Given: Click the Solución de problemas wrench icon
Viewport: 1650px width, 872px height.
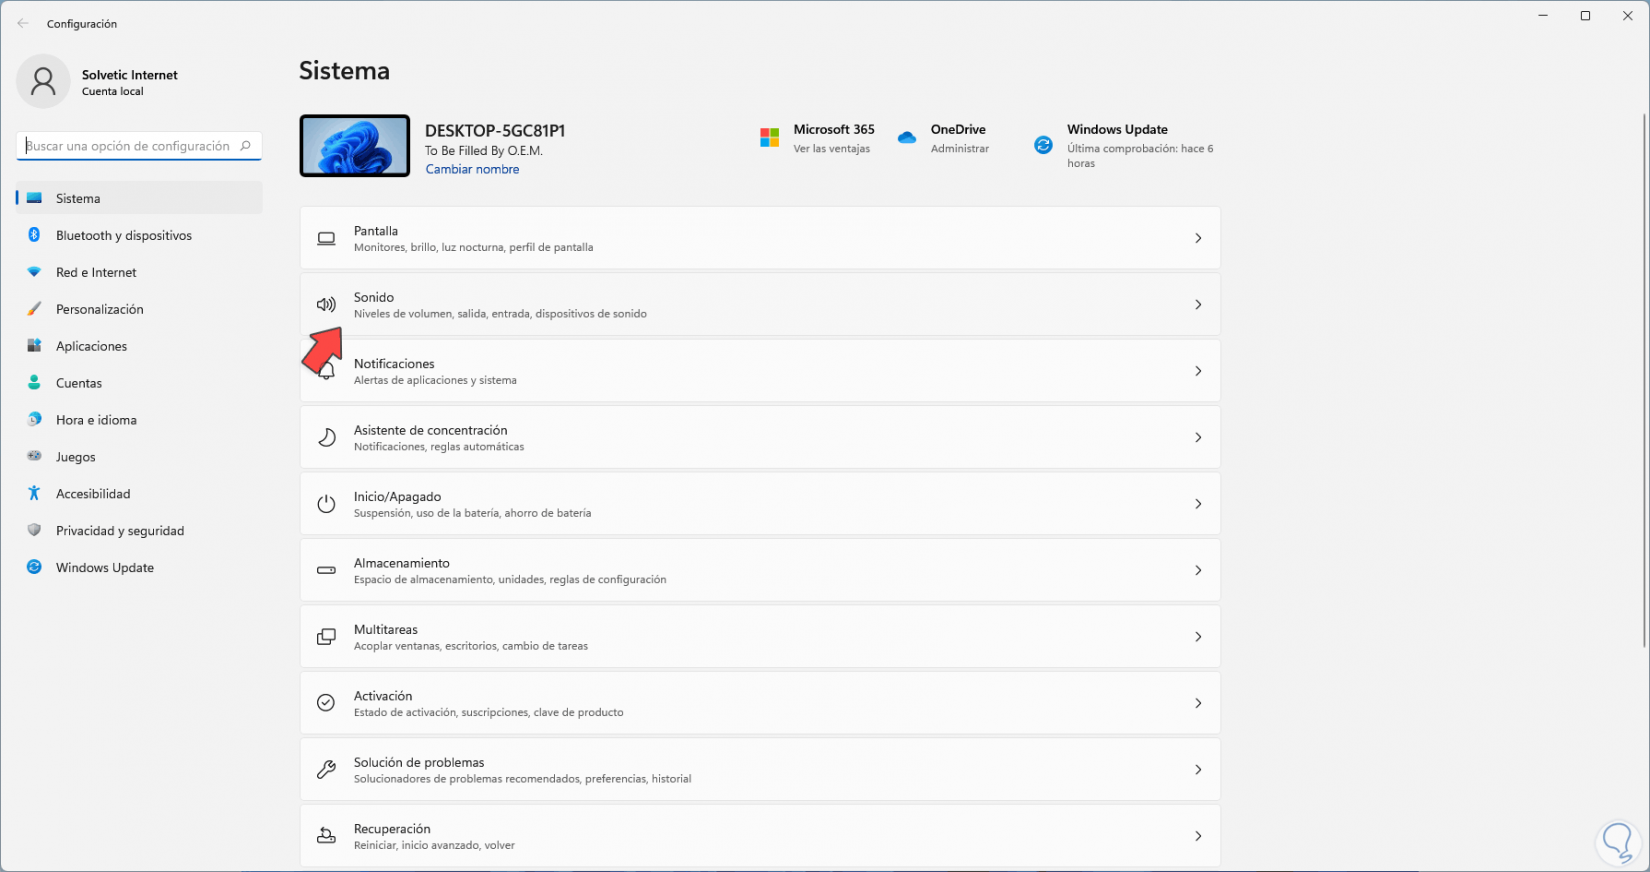Looking at the screenshot, I should (x=326, y=770).
